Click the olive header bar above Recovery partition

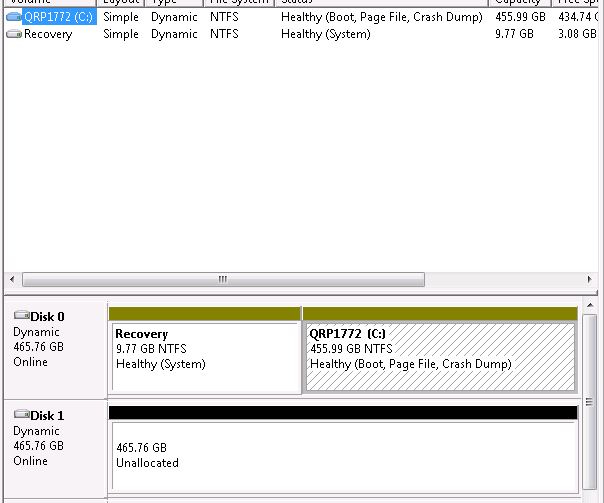pyautogui.click(x=205, y=314)
